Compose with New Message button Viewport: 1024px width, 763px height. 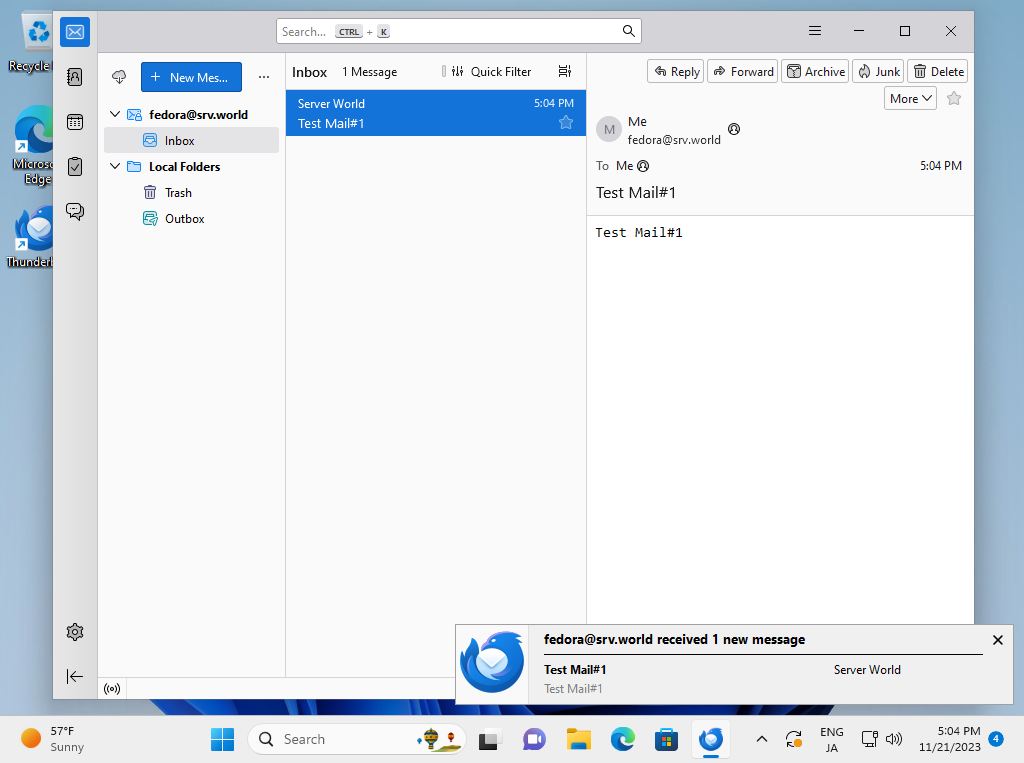(x=191, y=77)
